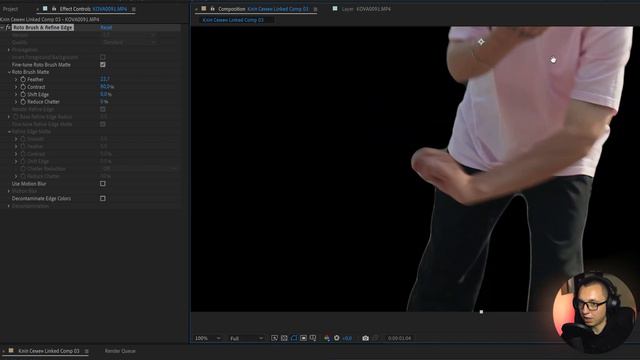Expand the Feather property under Roto Brush Matte
This screenshot has height=360, width=640.
coord(16,80)
